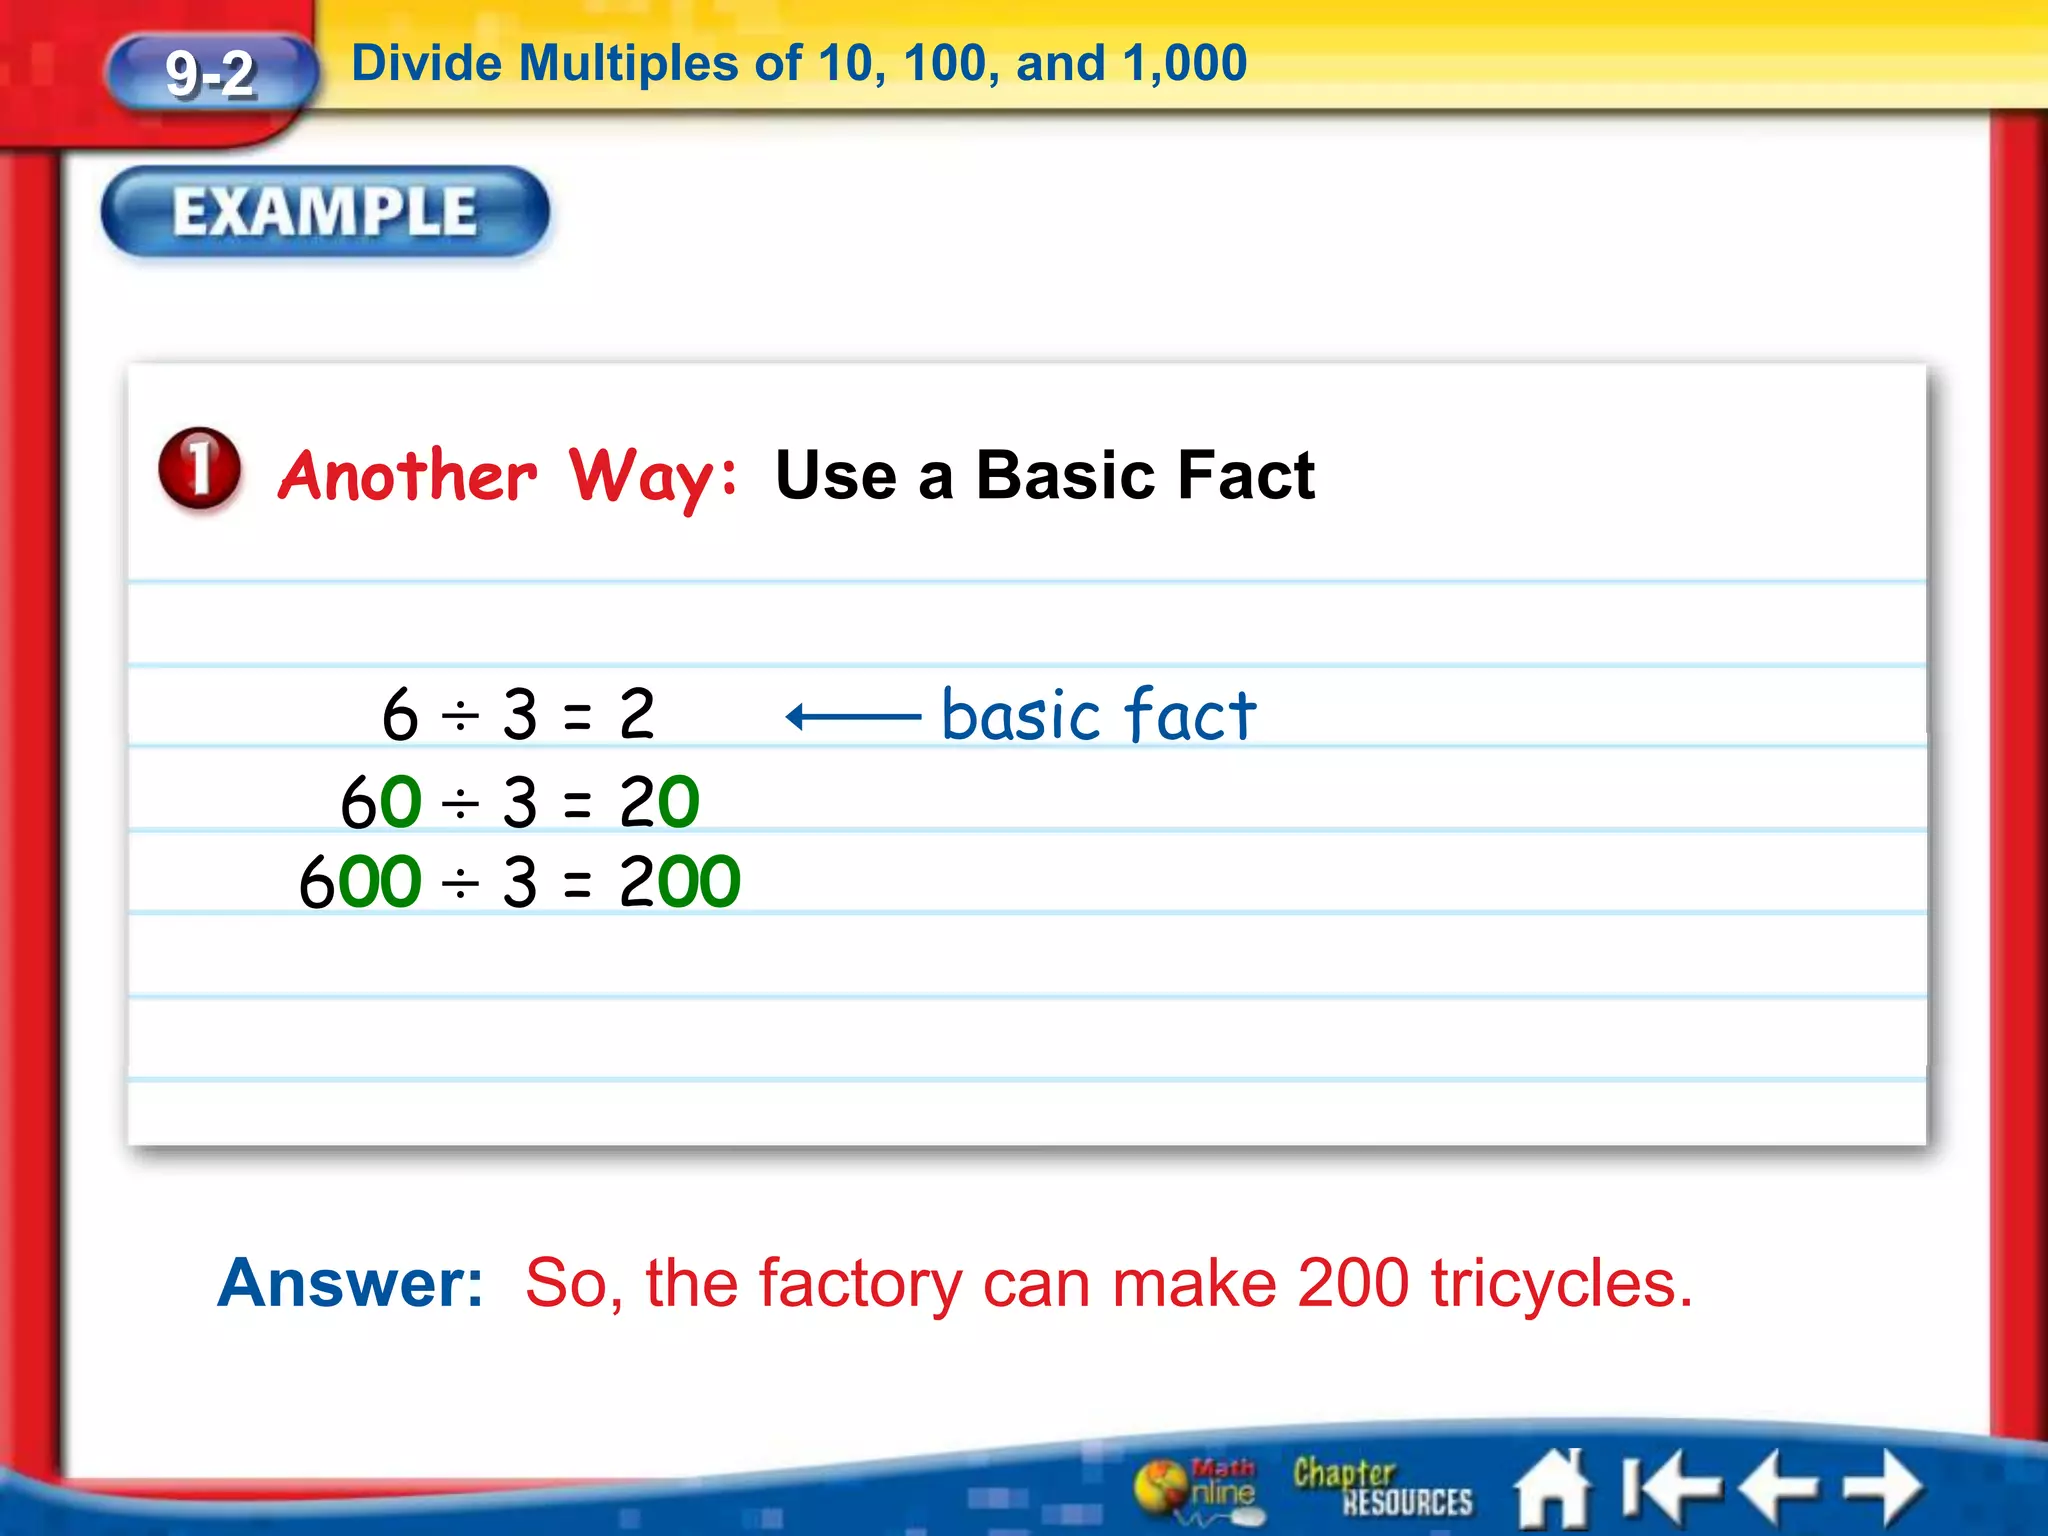Screen dimensions: 2048x1536
Task: Click the blue 'basic fact' label
Action: point(1098,715)
